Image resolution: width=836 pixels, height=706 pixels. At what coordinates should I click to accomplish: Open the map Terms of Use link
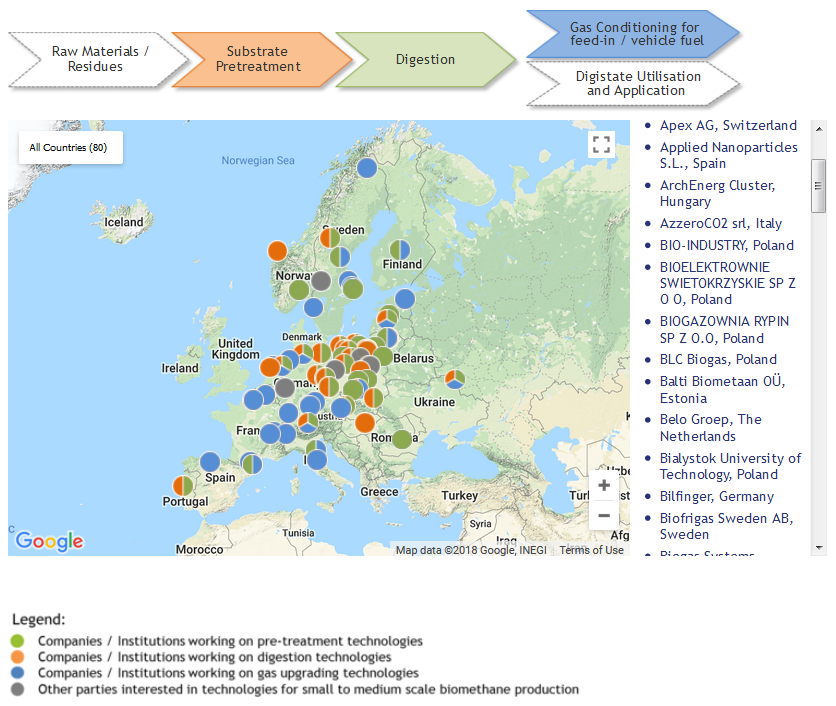591,550
